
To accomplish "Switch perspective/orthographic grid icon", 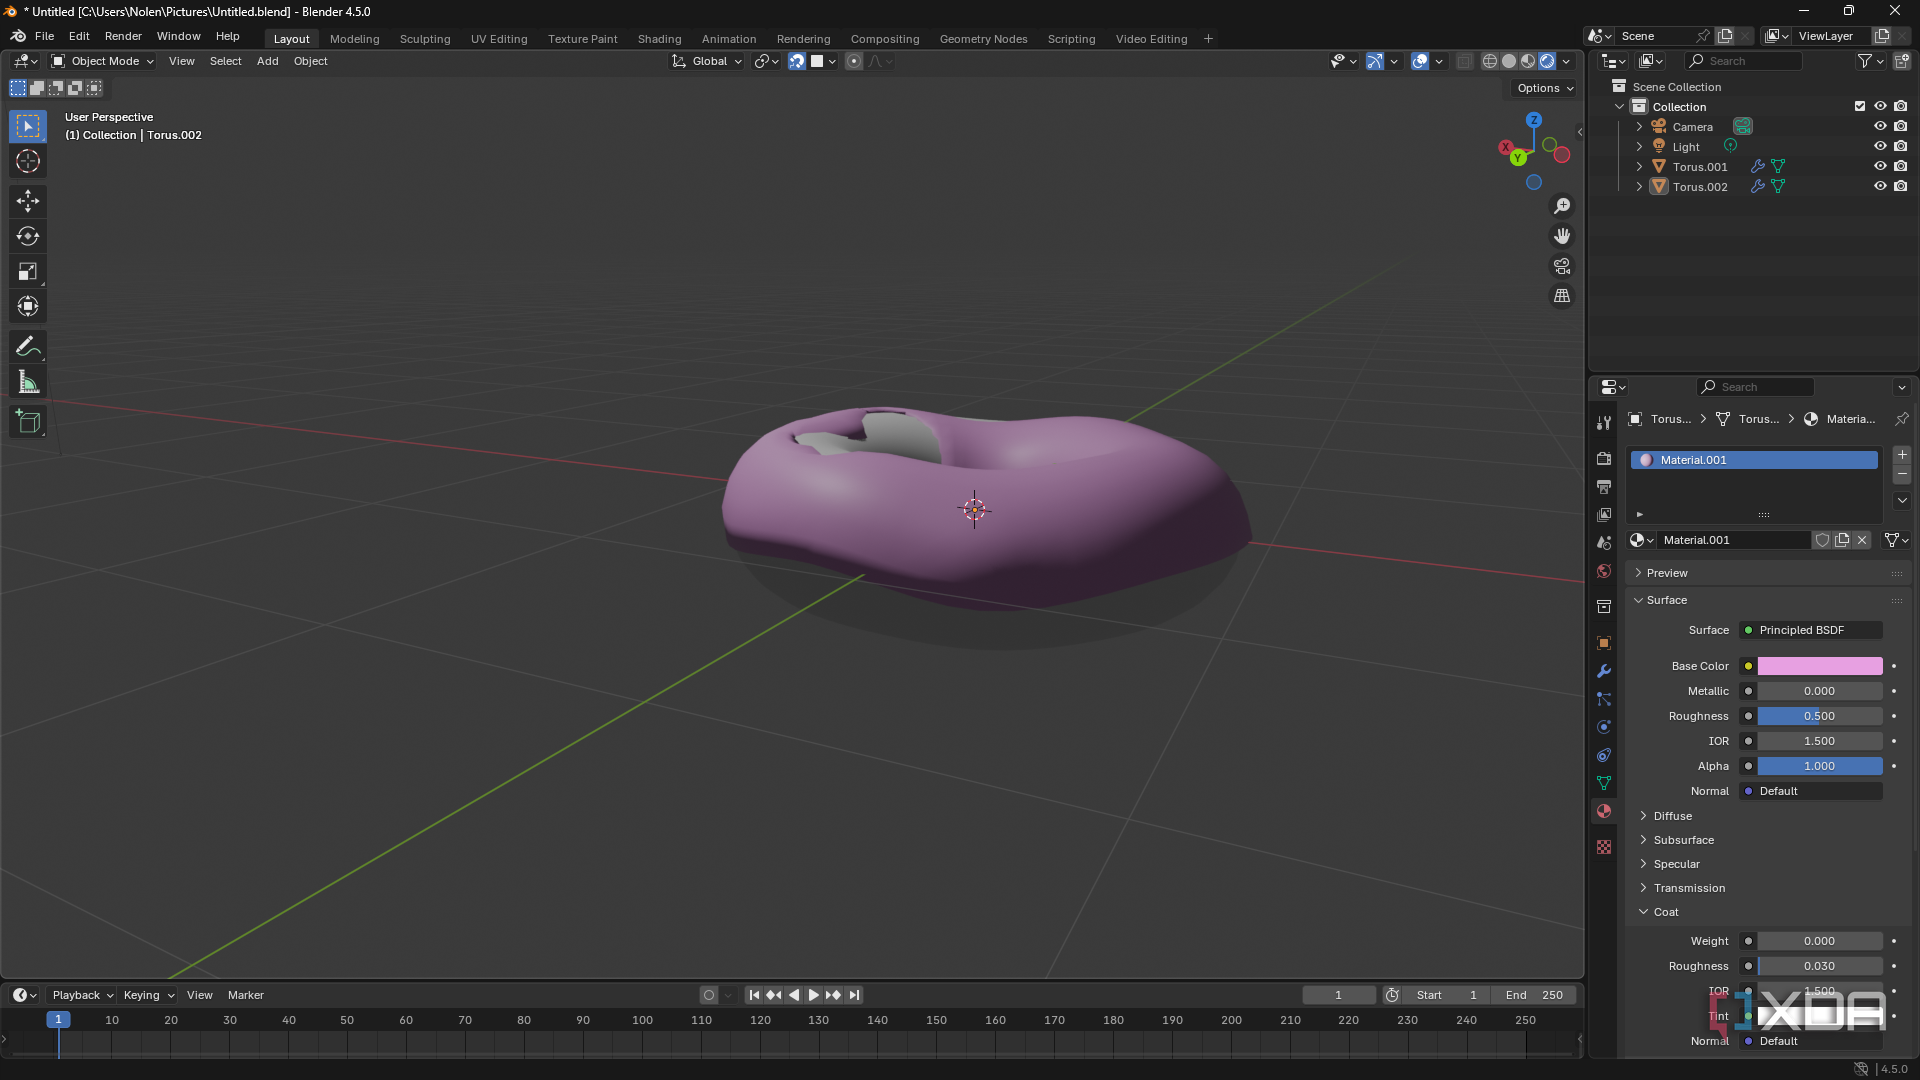I will pyautogui.click(x=1562, y=296).
